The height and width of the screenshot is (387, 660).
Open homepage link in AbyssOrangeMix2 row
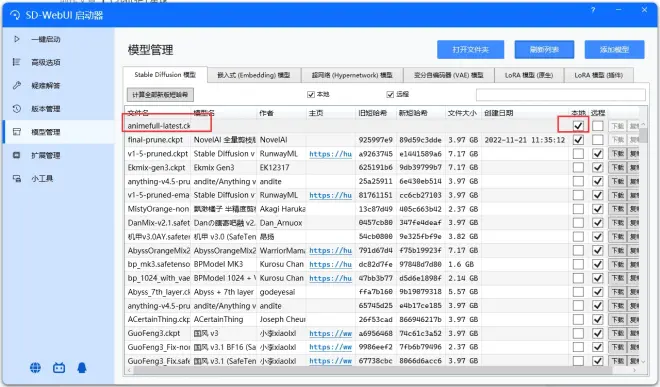330,251
